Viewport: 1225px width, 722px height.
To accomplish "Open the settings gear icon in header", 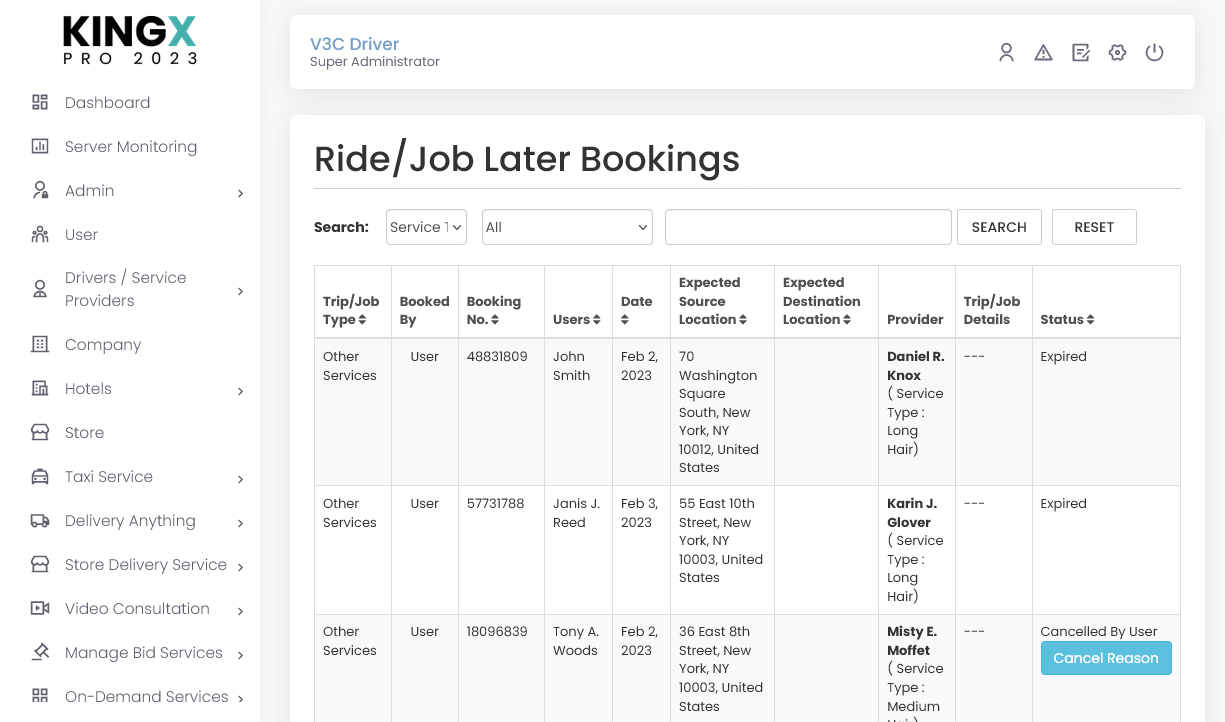I will (x=1117, y=53).
